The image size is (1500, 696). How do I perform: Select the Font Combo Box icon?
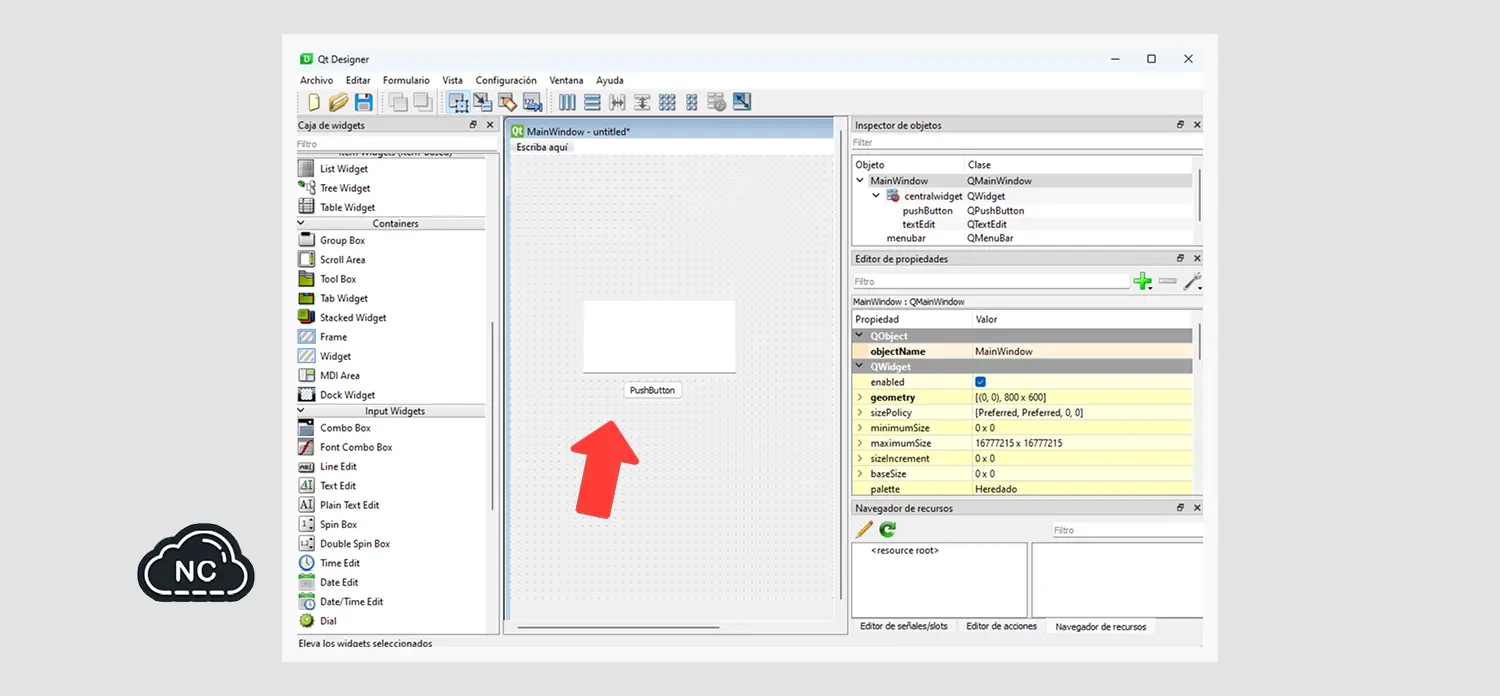[307, 447]
